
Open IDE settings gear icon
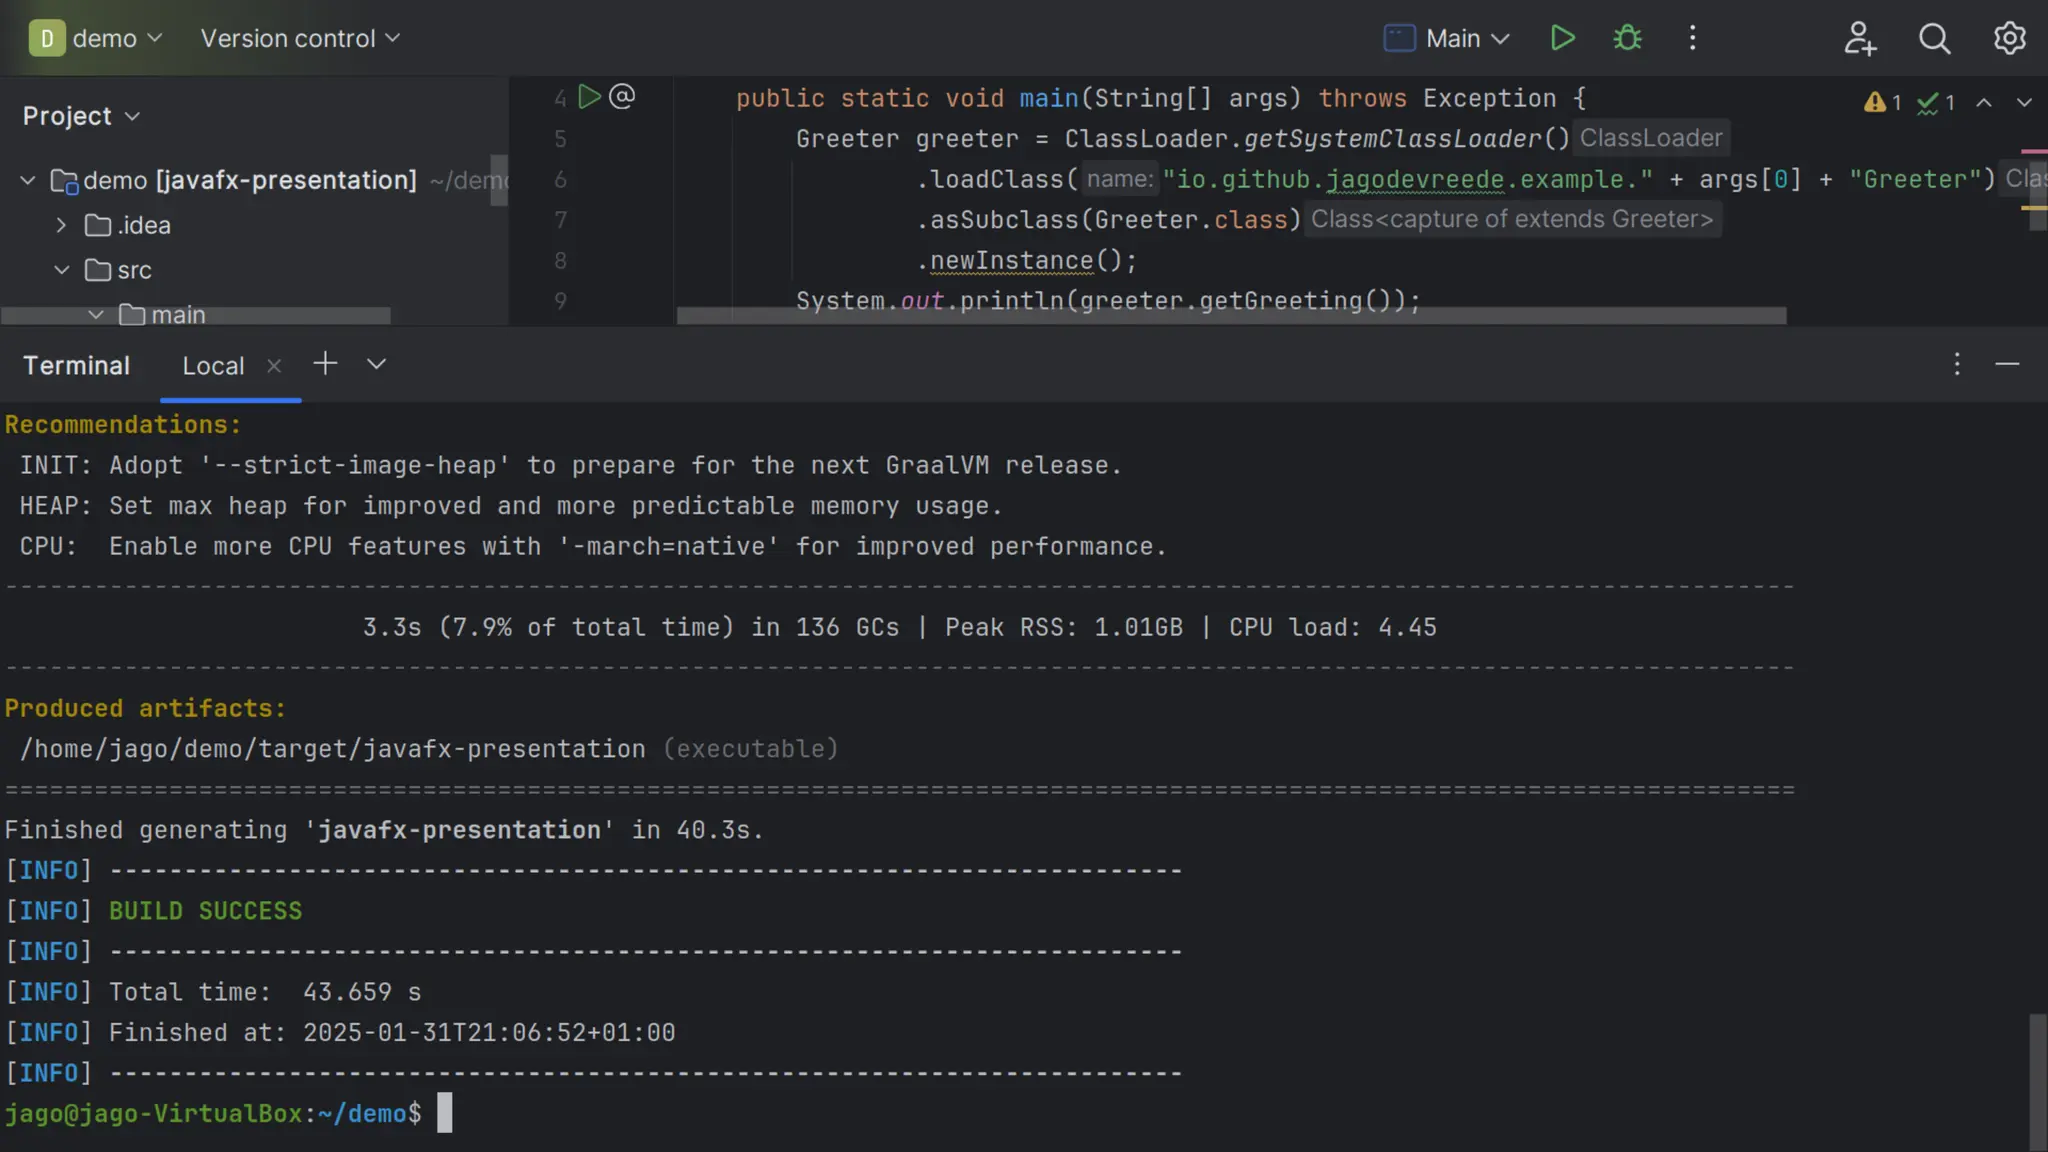coord(2009,38)
